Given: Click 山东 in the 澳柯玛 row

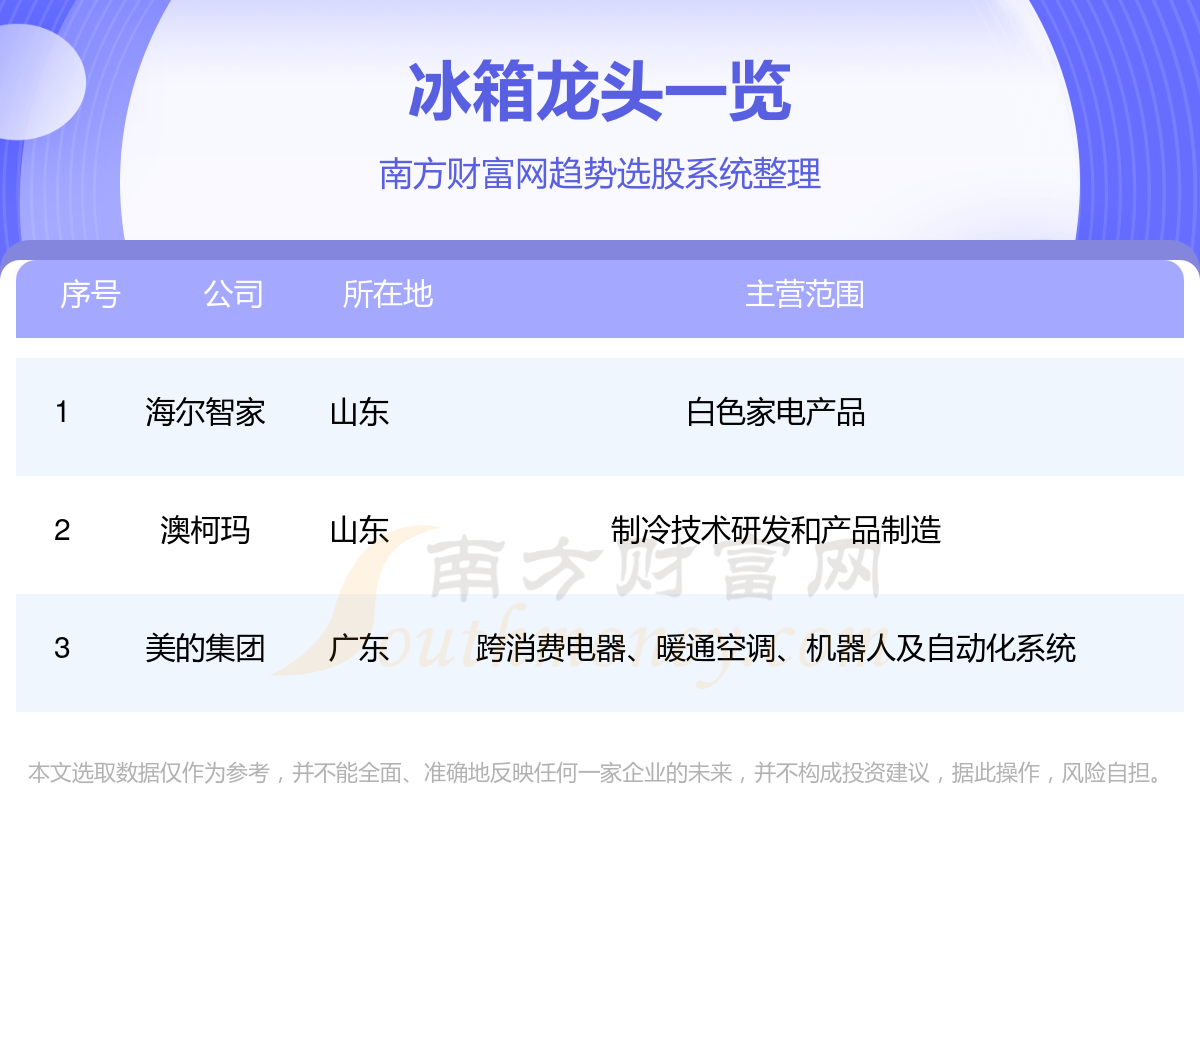Looking at the screenshot, I should pyautogui.click(x=359, y=530).
